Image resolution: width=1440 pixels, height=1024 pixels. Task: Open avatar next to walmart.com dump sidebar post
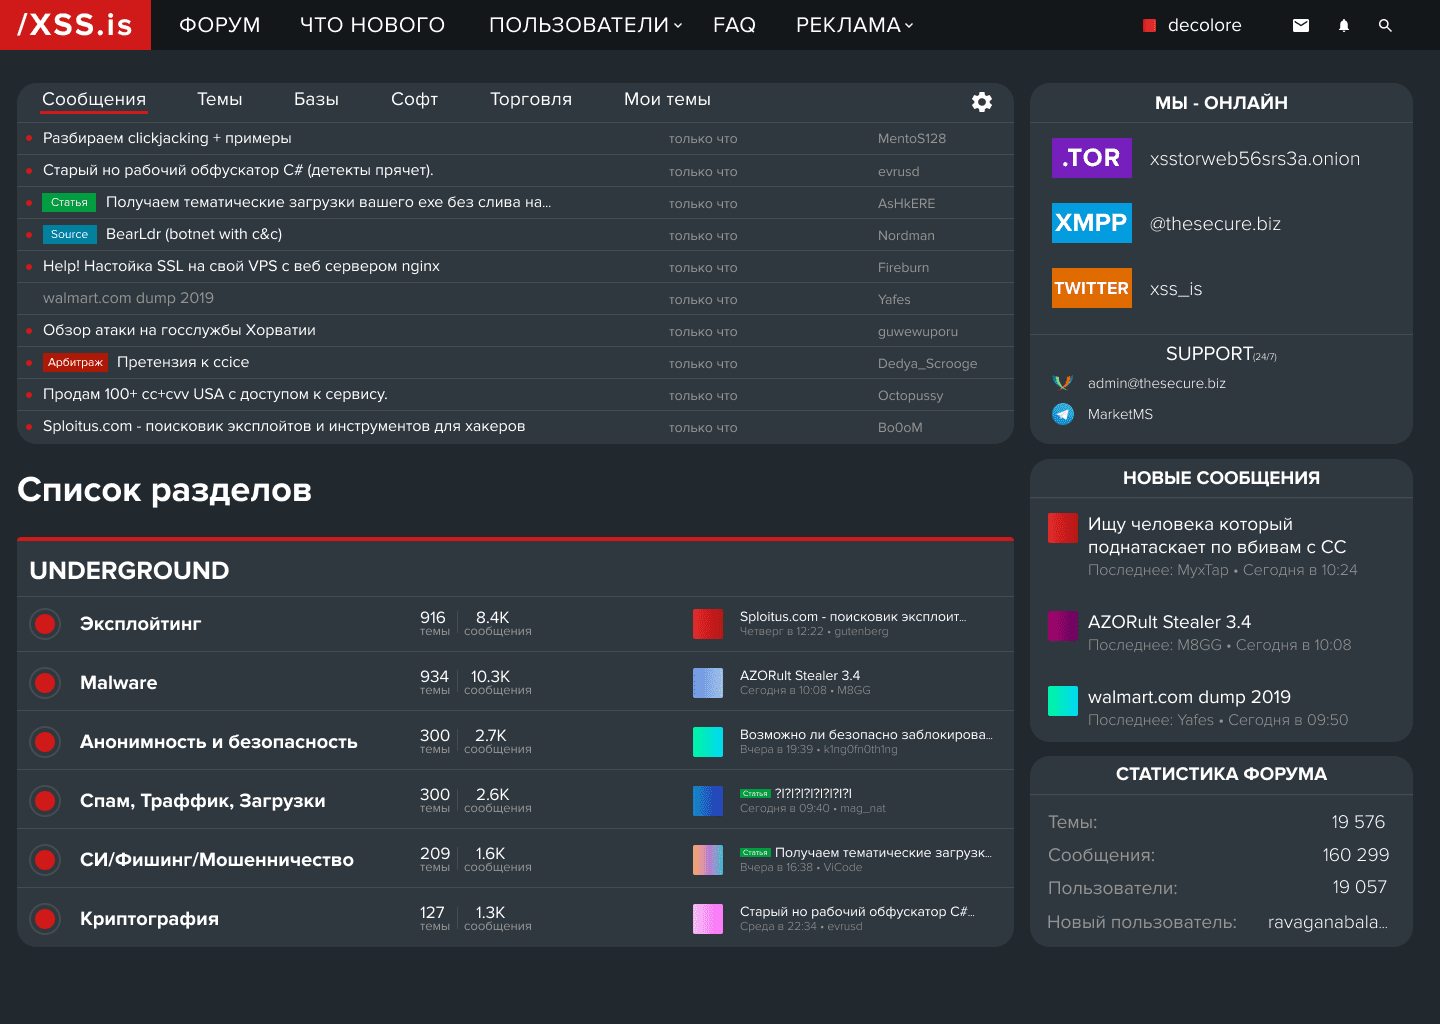click(1063, 701)
